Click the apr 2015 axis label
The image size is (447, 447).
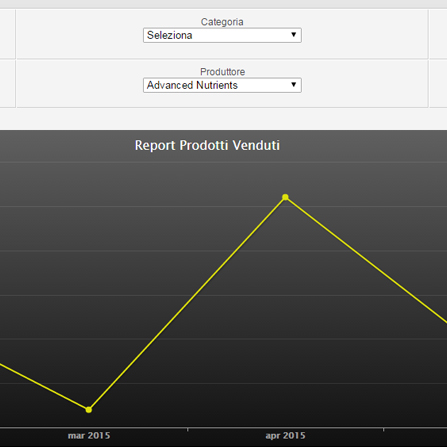[285, 436]
